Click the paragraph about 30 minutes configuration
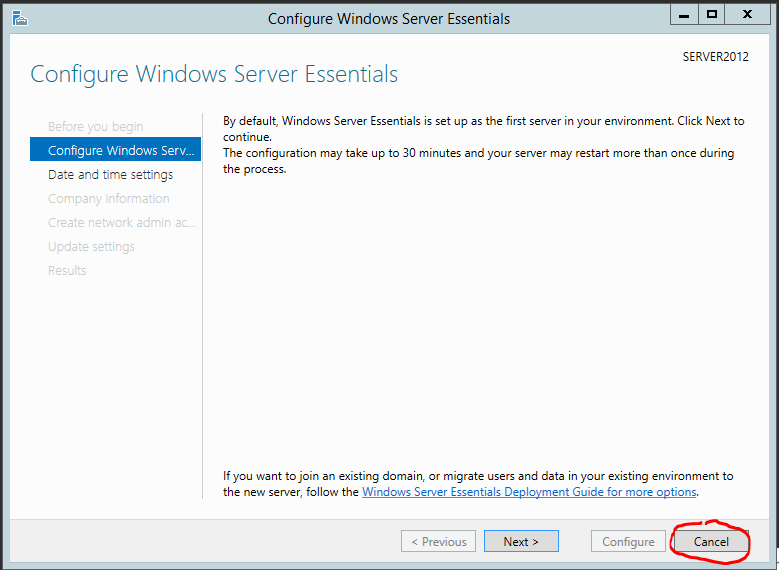The width and height of the screenshot is (779, 570). pyautogui.click(x=478, y=161)
